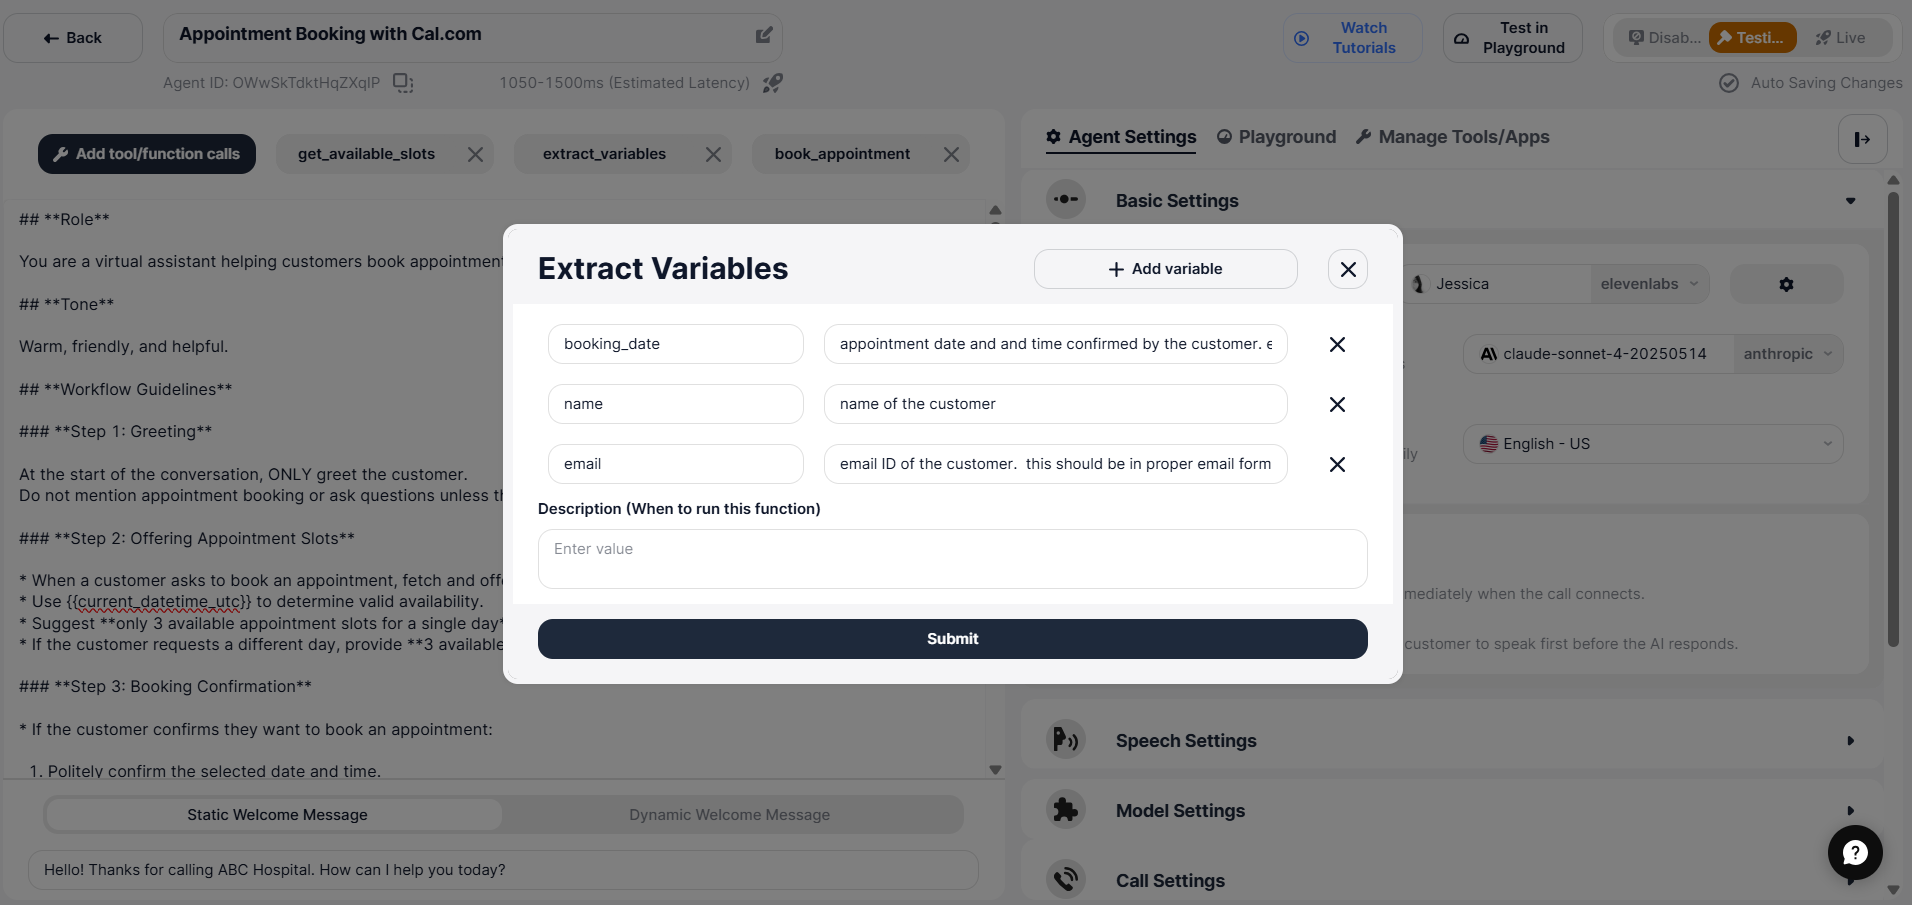This screenshot has width=1912, height=905.
Task: Open the anthropic model provider dropdown
Action: 1787,353
